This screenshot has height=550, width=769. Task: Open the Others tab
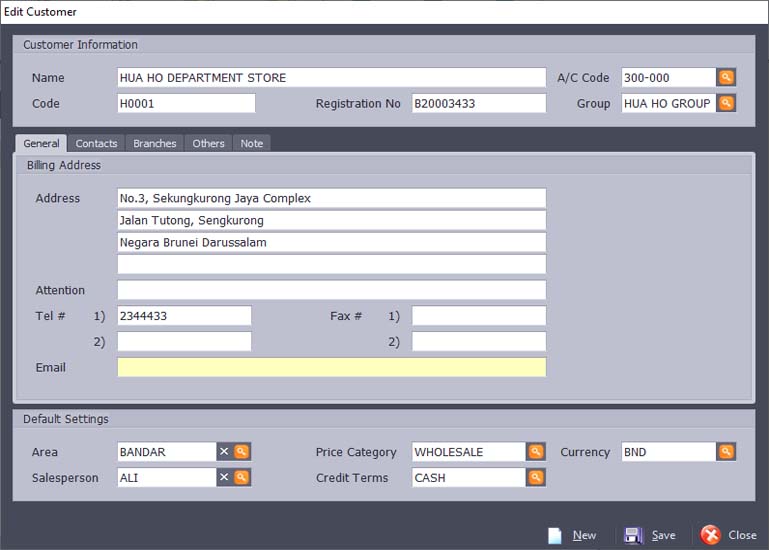coord(208,143)
